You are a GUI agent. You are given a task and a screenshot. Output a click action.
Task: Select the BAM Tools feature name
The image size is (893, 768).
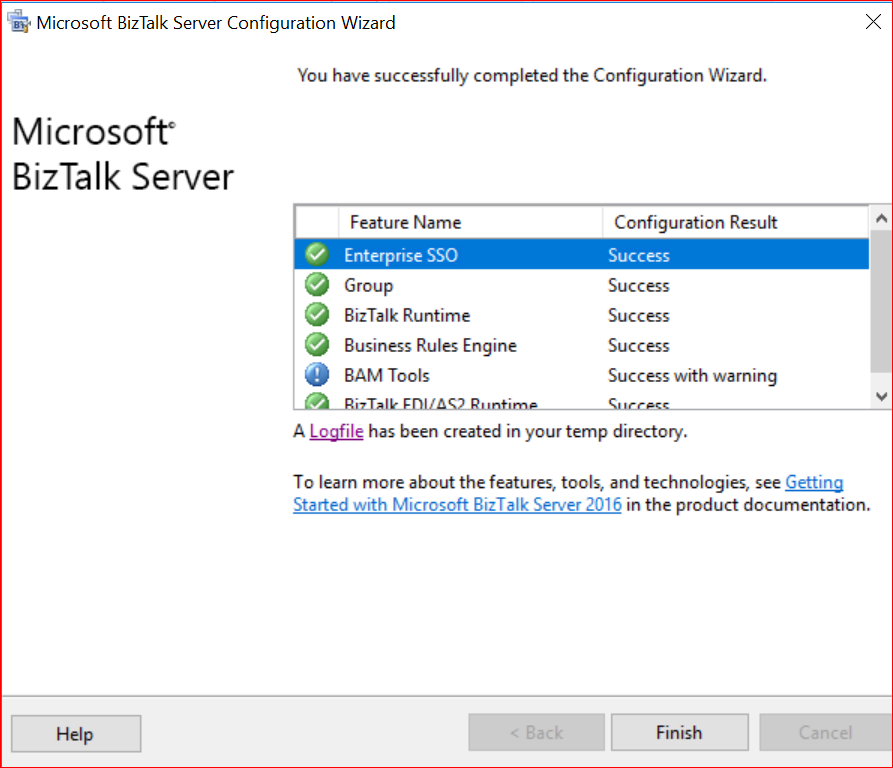point(386,376)
